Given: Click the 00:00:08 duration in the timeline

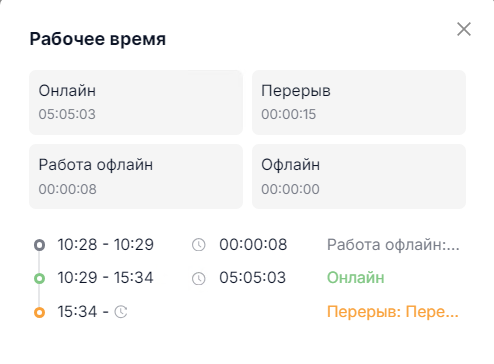Looking at the screenshot, I should point(253,245).
